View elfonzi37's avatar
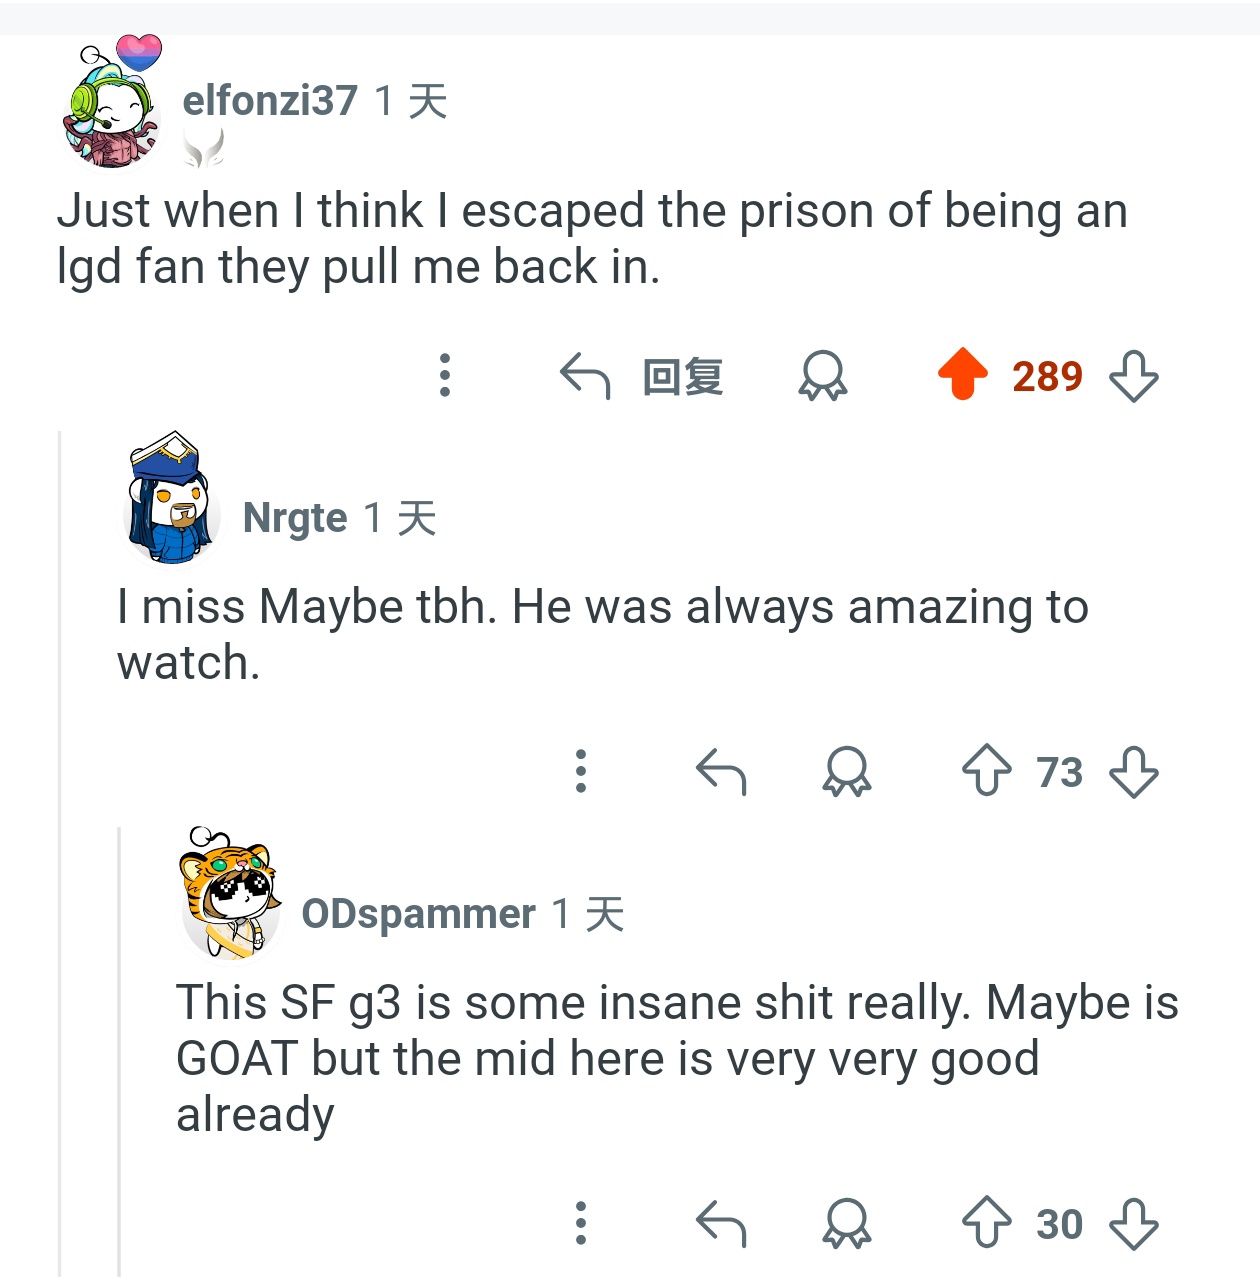The width and height of the screenshot is (1260, 1277). tap(112, 104)
